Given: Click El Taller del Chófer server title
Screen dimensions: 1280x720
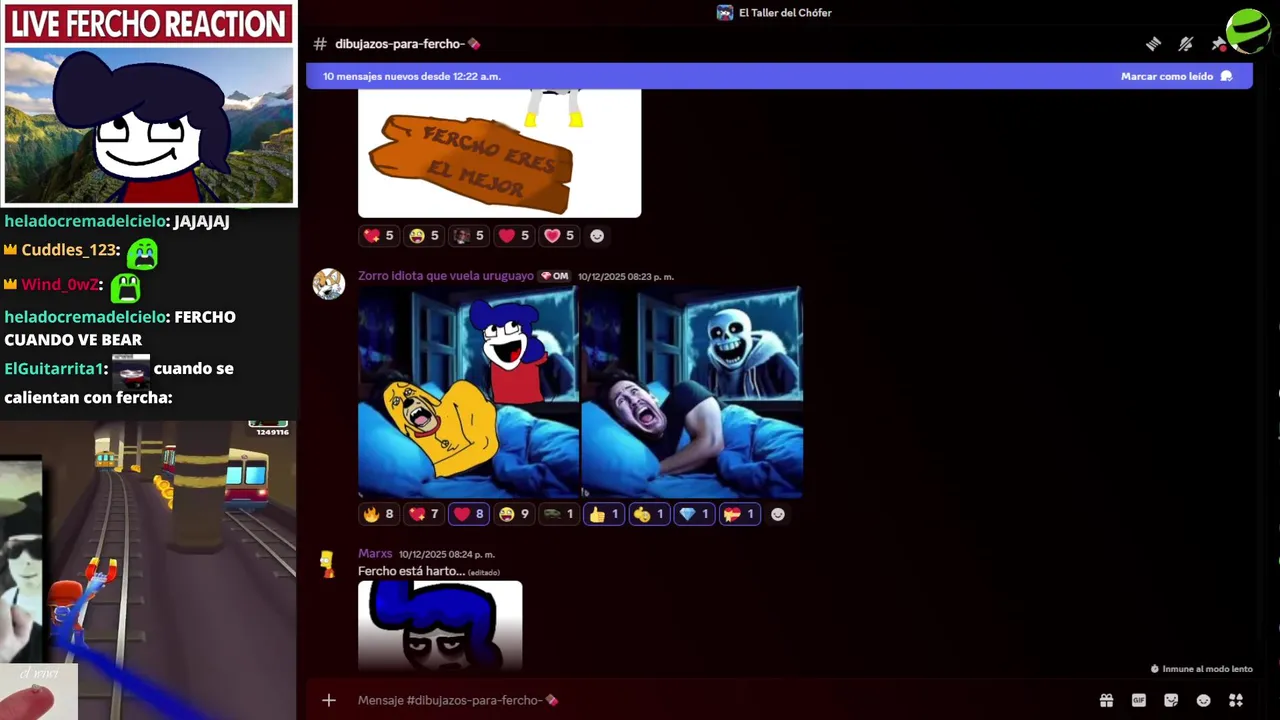Looking at the screenshot, I should 785,13.
